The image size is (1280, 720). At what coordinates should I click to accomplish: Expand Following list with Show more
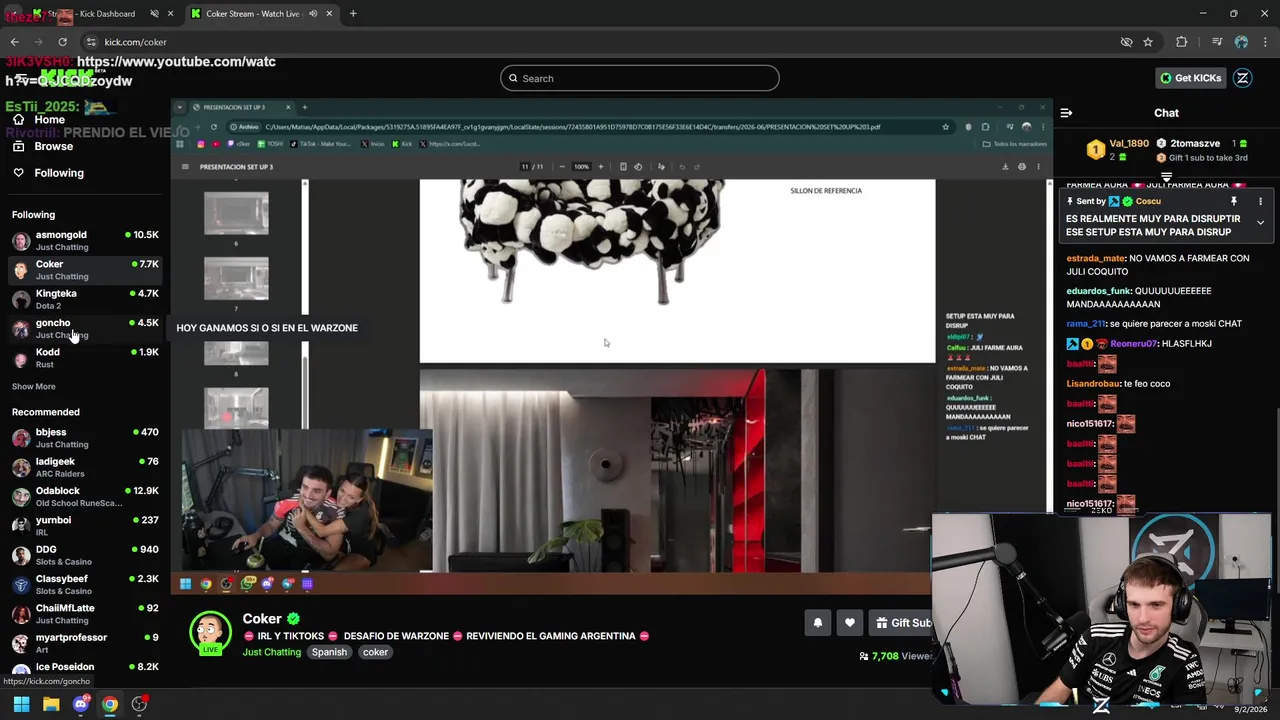[x=34, y=386]
